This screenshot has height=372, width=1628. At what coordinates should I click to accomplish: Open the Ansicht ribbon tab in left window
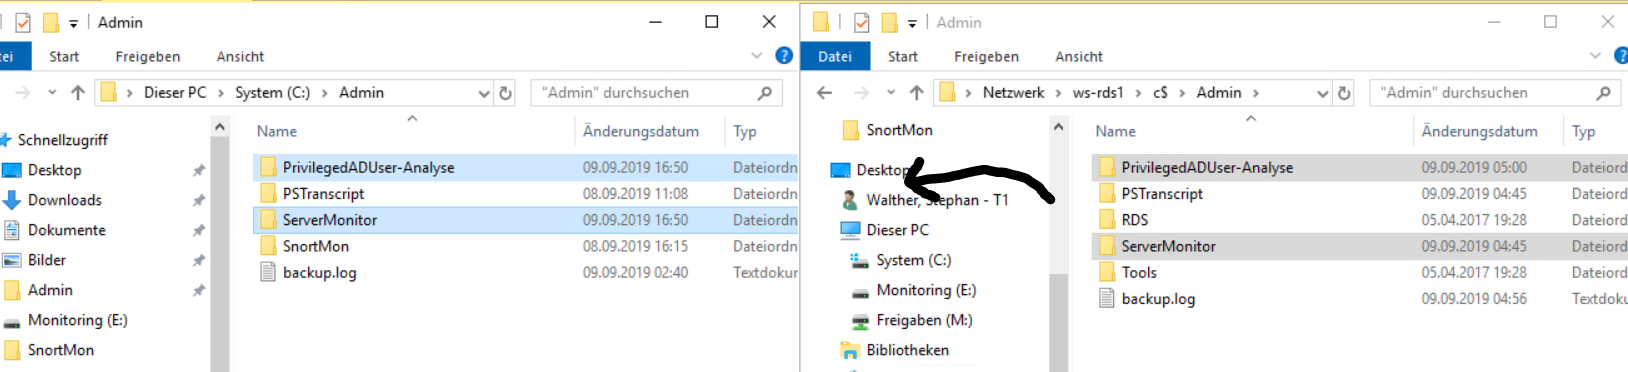coord(240,57)
